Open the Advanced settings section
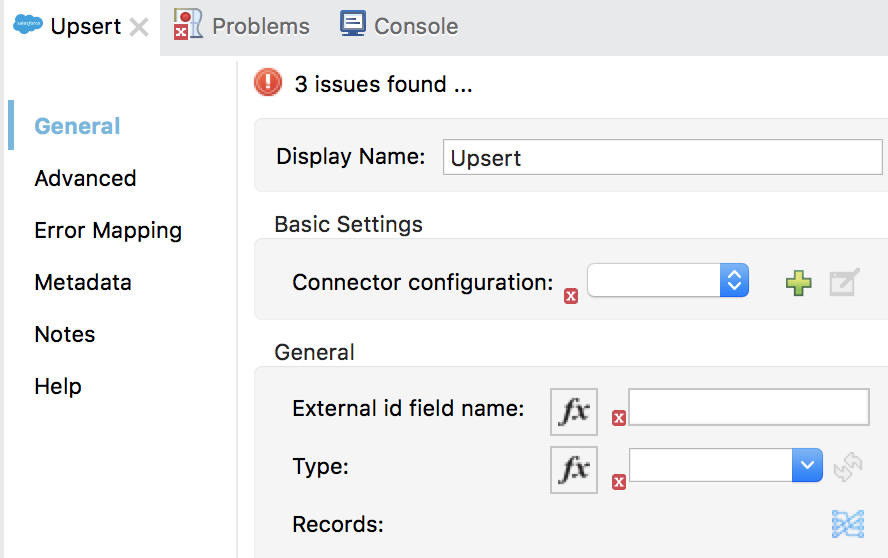This screenshot has width=888, height=558. pos(85,178)
